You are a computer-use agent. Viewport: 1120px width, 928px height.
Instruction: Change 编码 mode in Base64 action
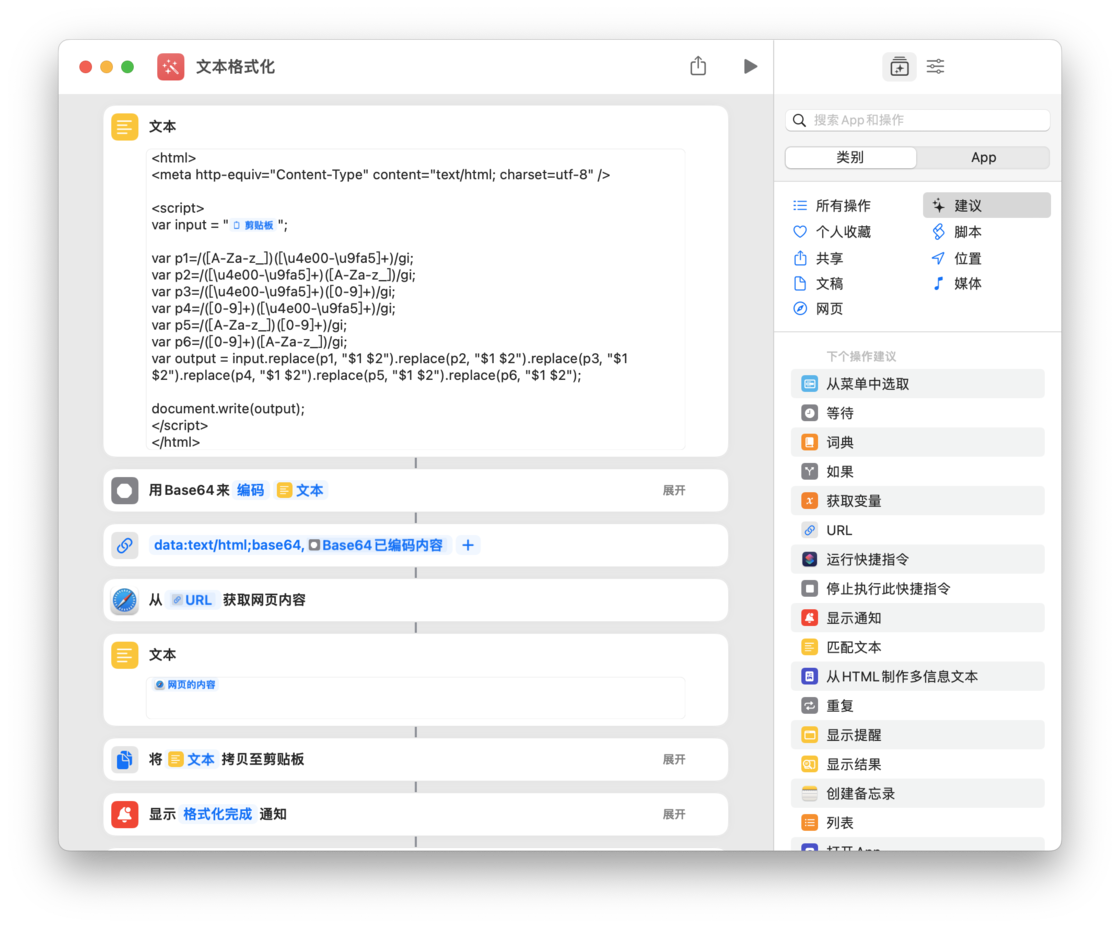pos(250,490)
